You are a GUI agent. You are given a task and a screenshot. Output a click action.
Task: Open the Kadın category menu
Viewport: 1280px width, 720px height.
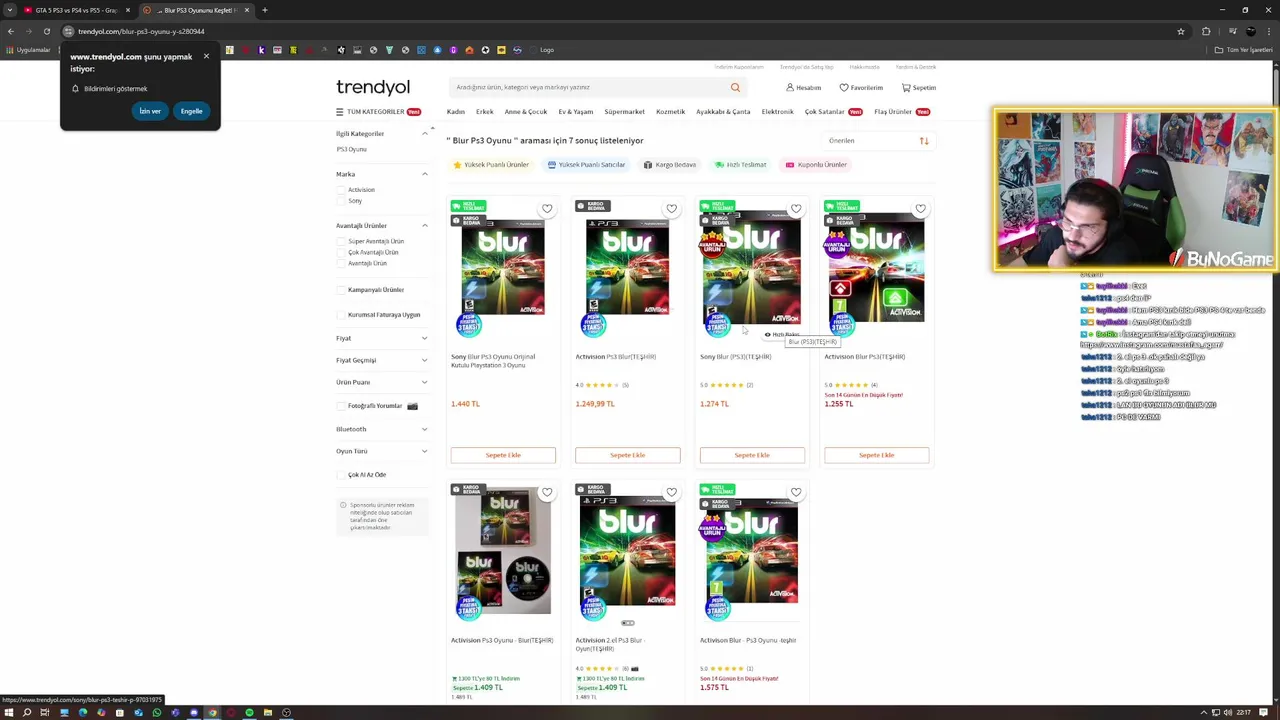[456, 112]
